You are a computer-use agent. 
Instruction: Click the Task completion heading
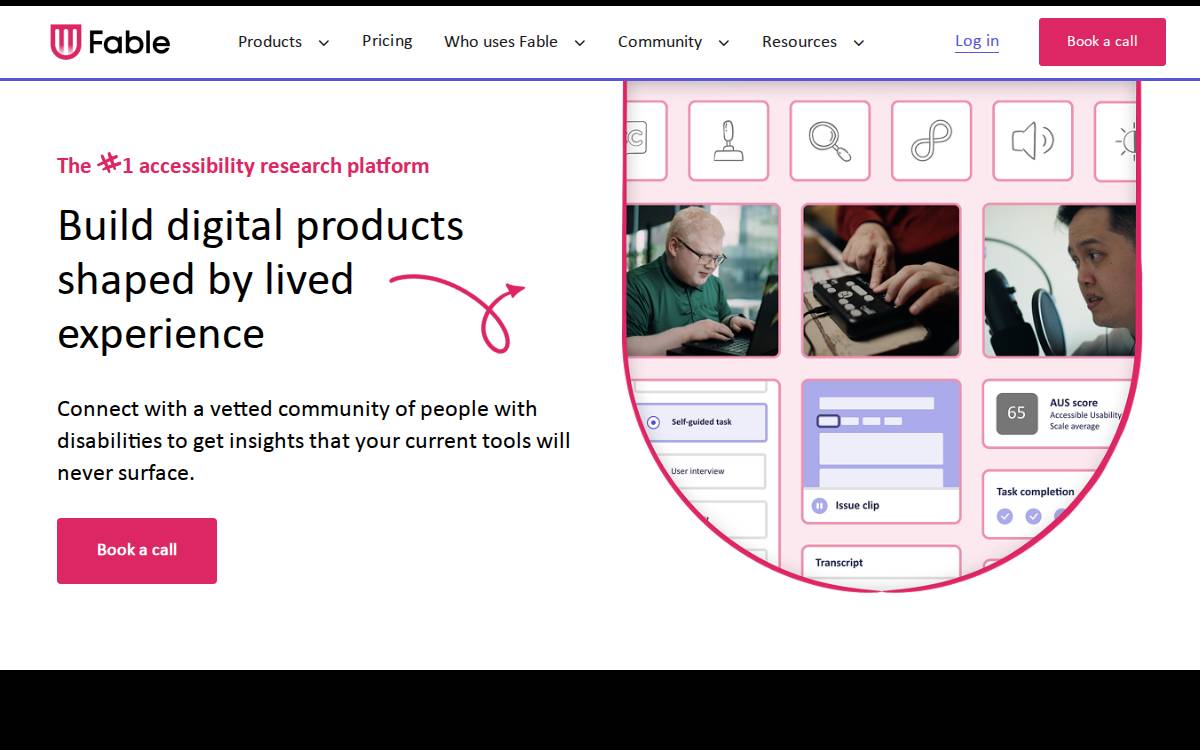coord(1035,491)
